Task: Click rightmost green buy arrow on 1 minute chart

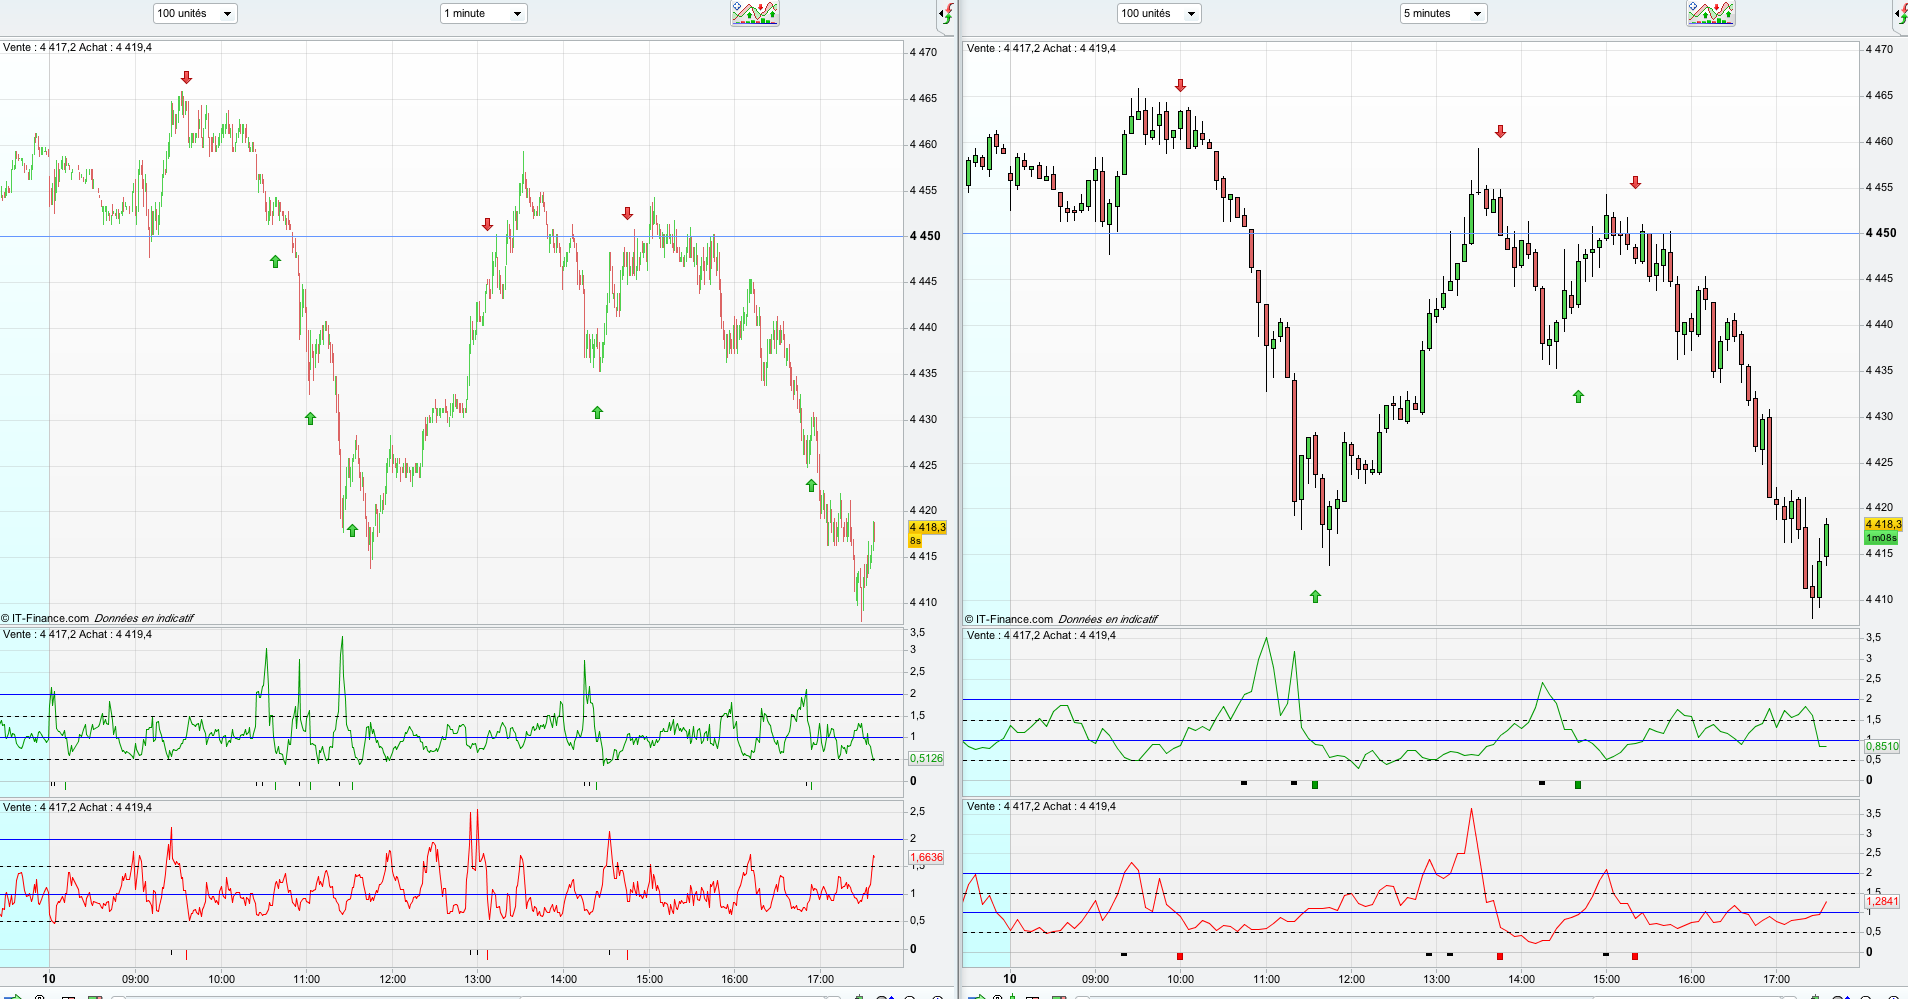Action: click(x=811, y=486)
